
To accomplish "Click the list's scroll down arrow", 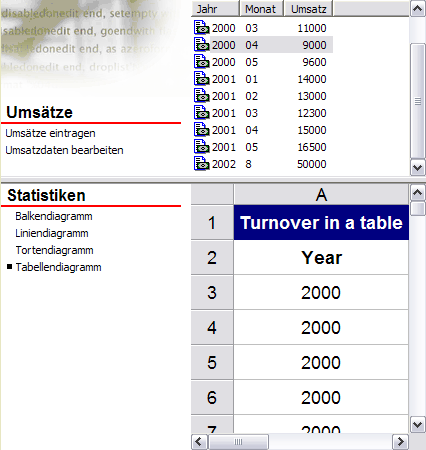I will (417, 167).
